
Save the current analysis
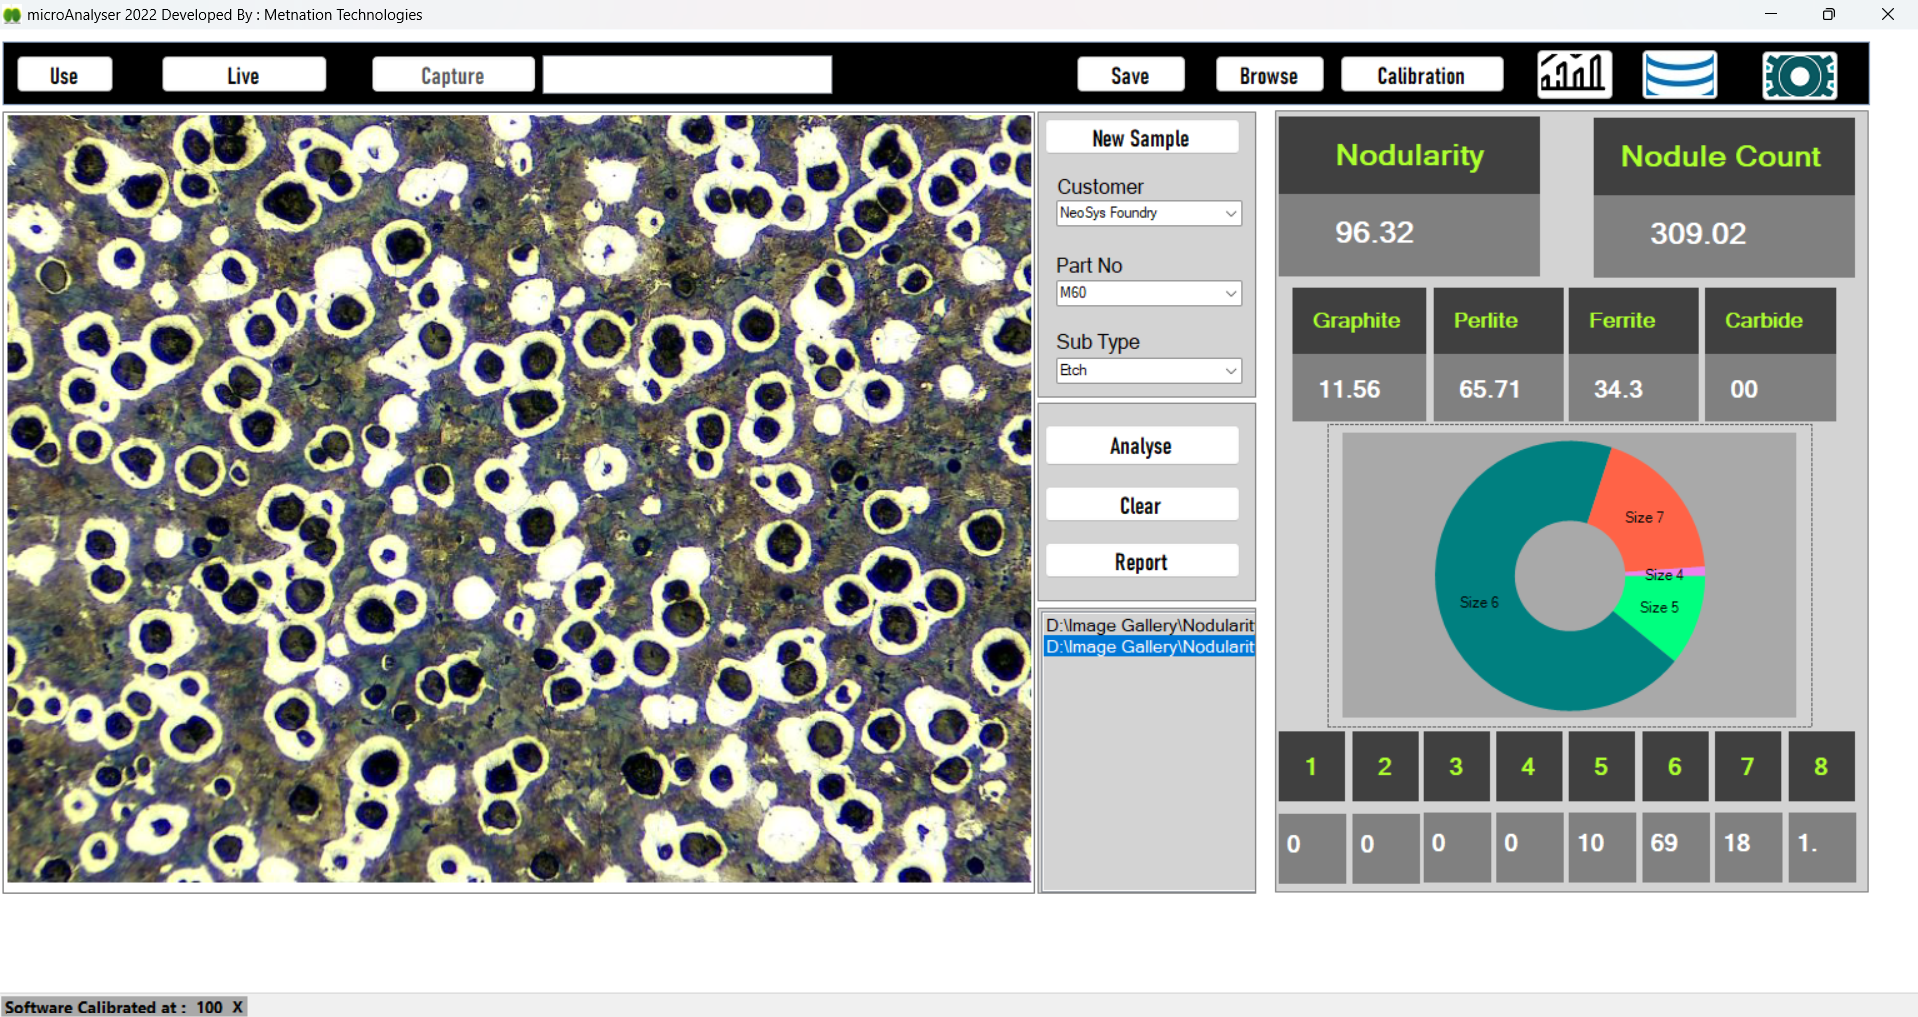point(1130,75)
